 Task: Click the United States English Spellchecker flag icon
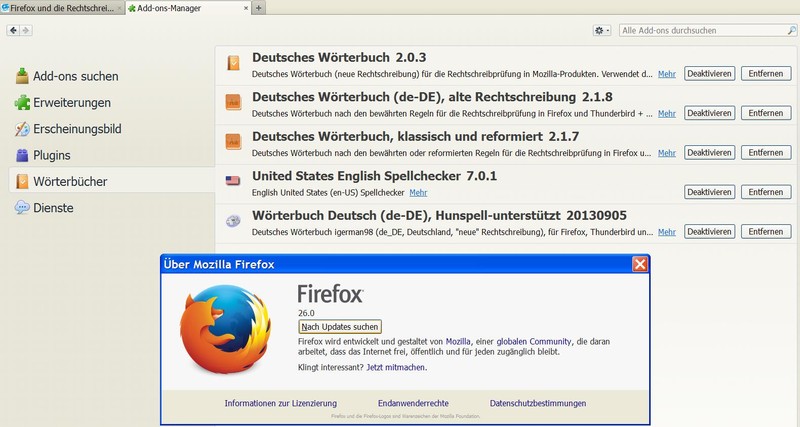233,181
